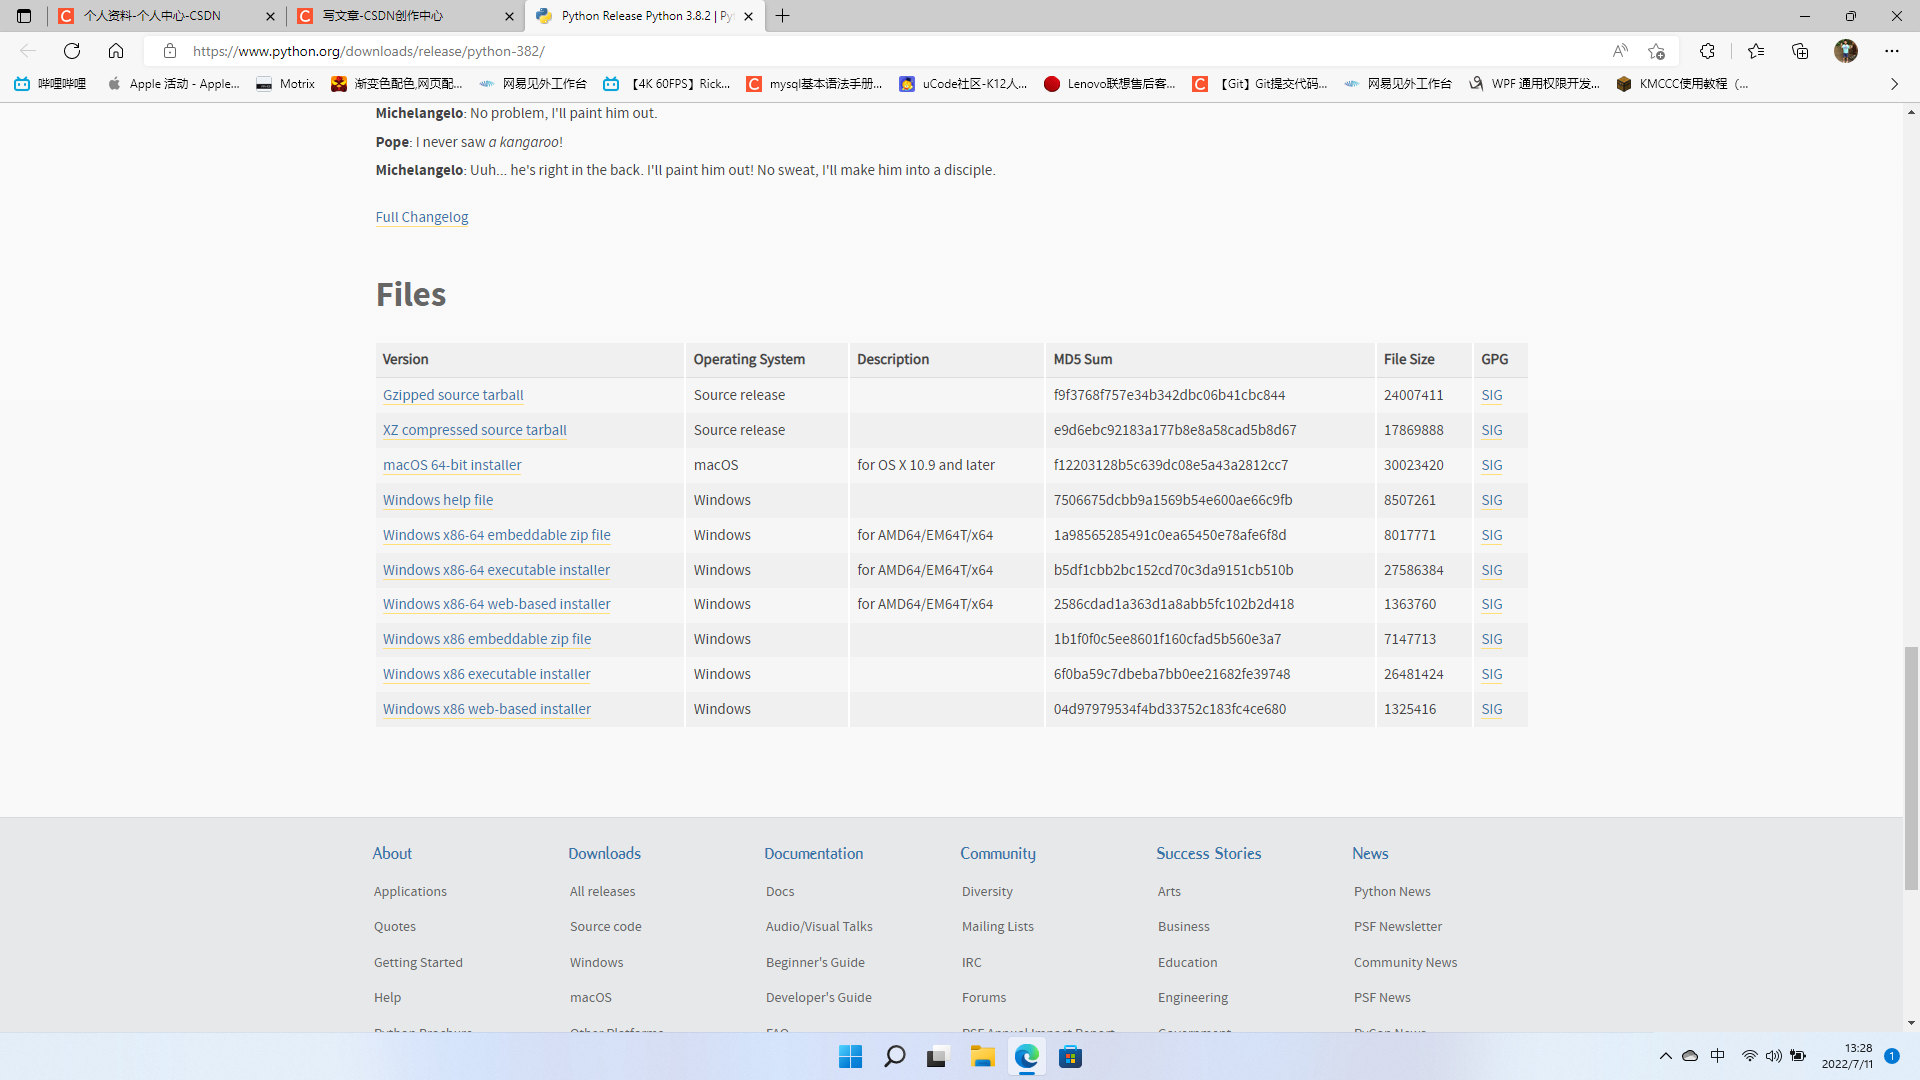Expand the bookmarks bar overflow chevron

click(1894, 84)
